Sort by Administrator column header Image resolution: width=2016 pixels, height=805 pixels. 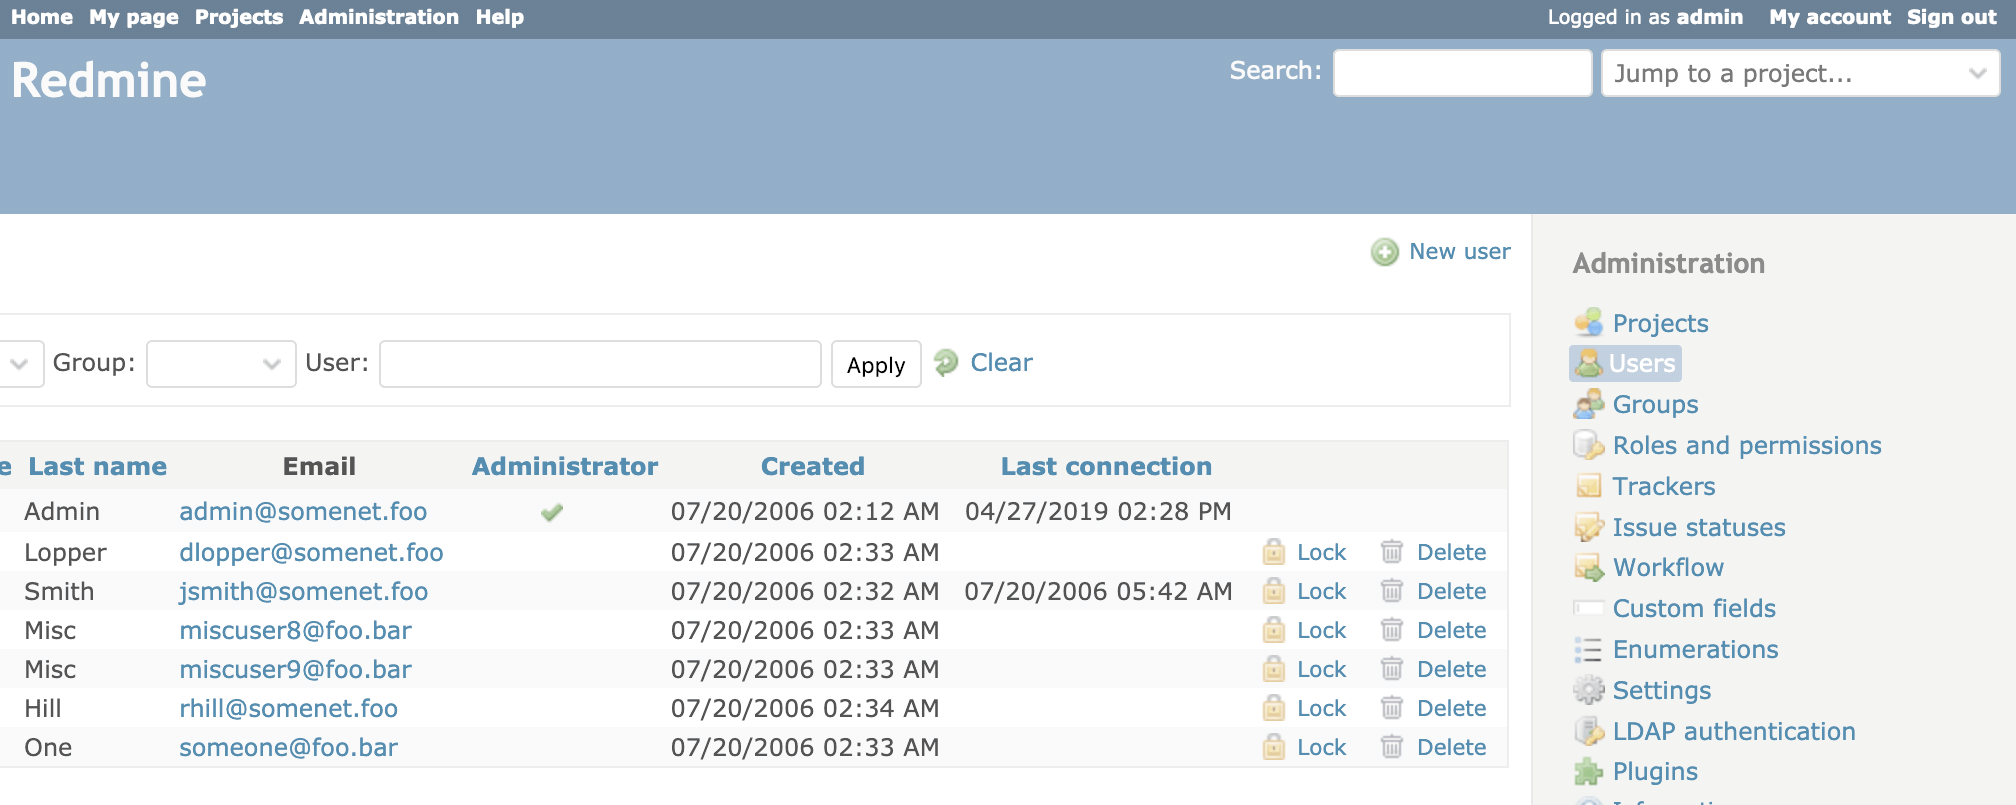pyautogui.click(x=565, y=466)
